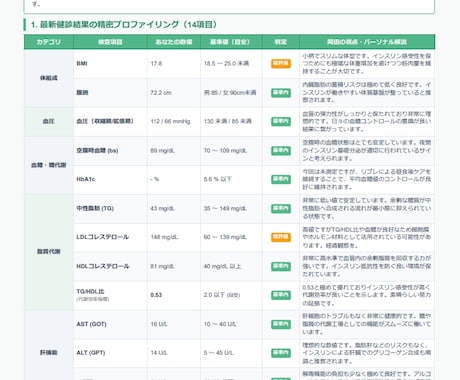Click the reference 40 mg/dL 以上
This screenshot has height=380, width=460.
[x=222, y=266]
